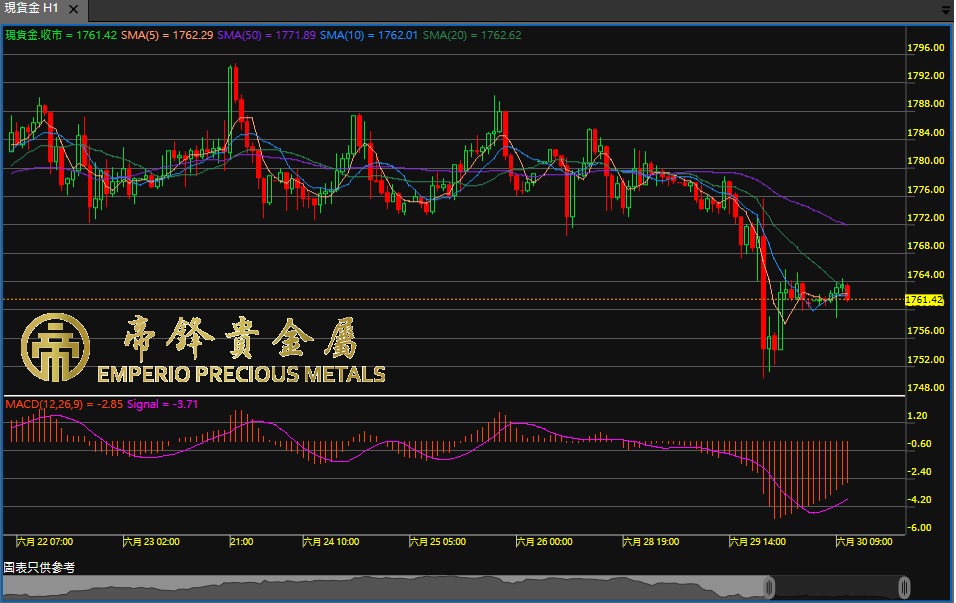Click the 六月 29 14:00 time axis label
The width and height of the screenshot is (956, 603).
point(757,541)
